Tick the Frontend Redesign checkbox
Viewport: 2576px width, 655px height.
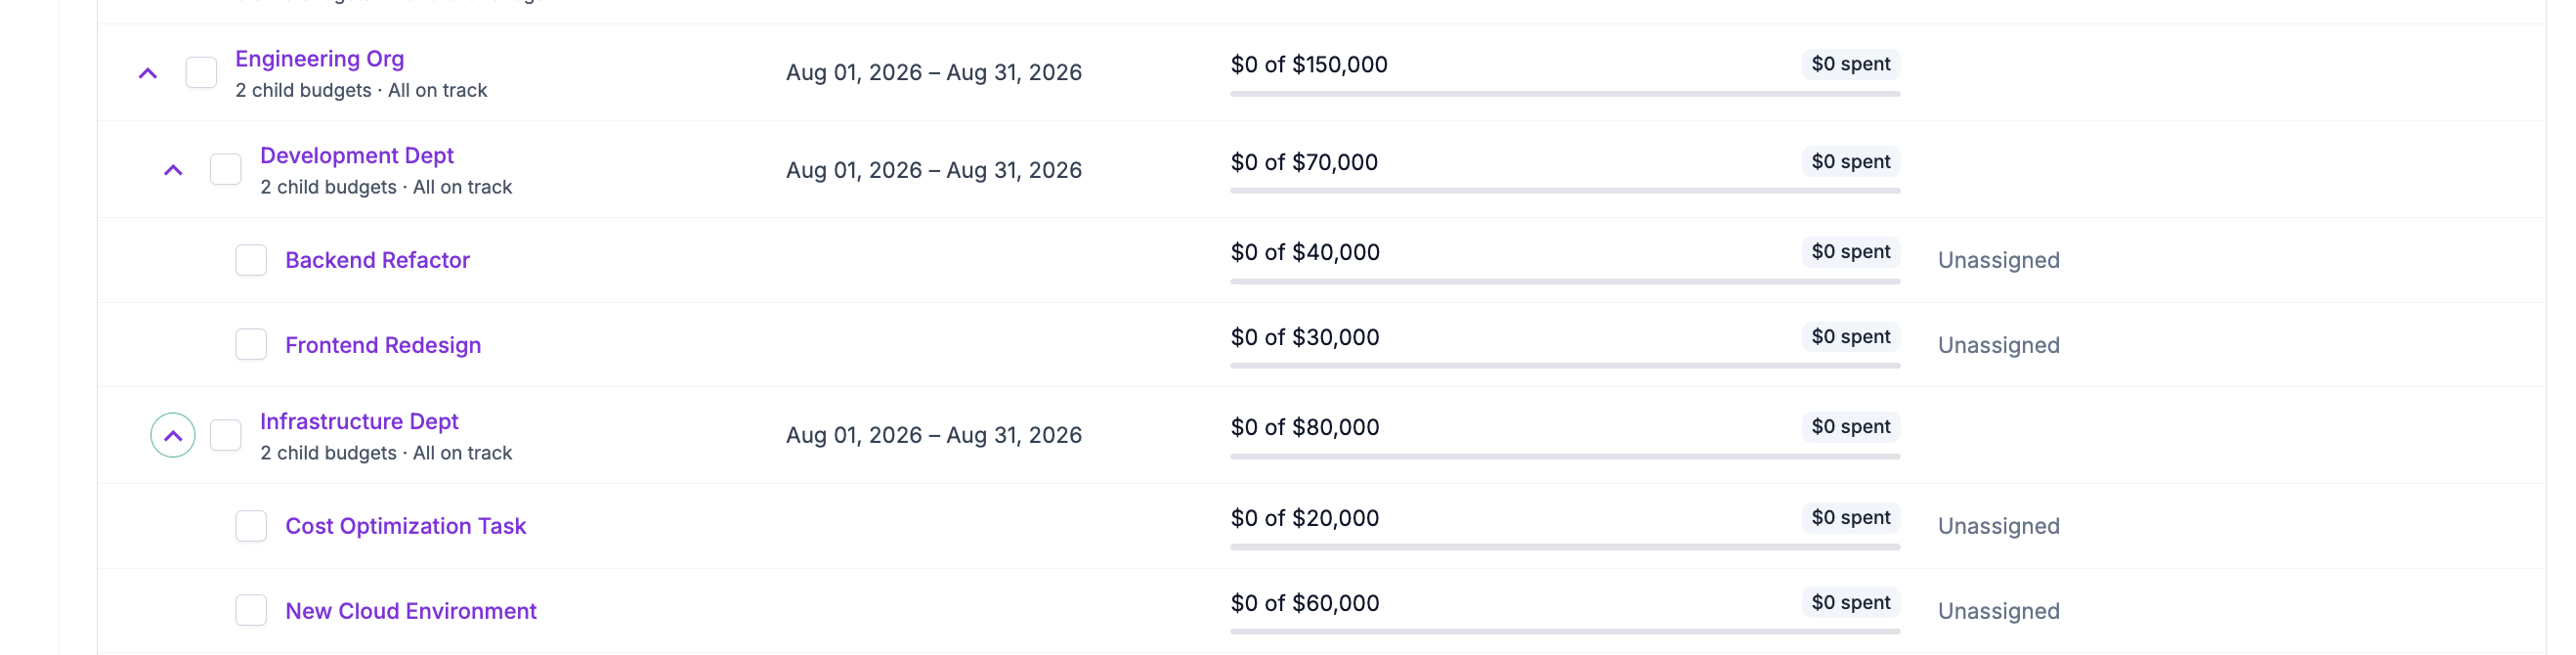tap(251, 344)
